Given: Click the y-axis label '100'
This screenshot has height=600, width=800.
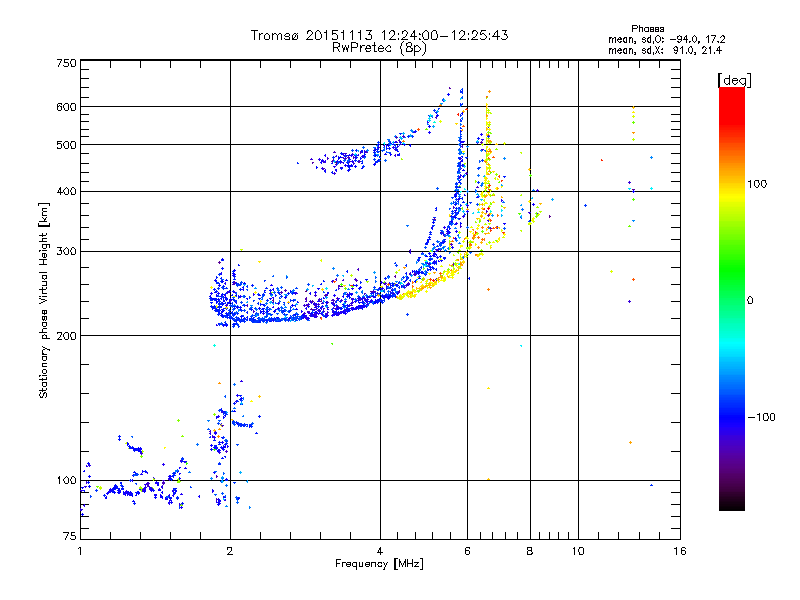Looking at the screenshot, I should click(67, 481).
